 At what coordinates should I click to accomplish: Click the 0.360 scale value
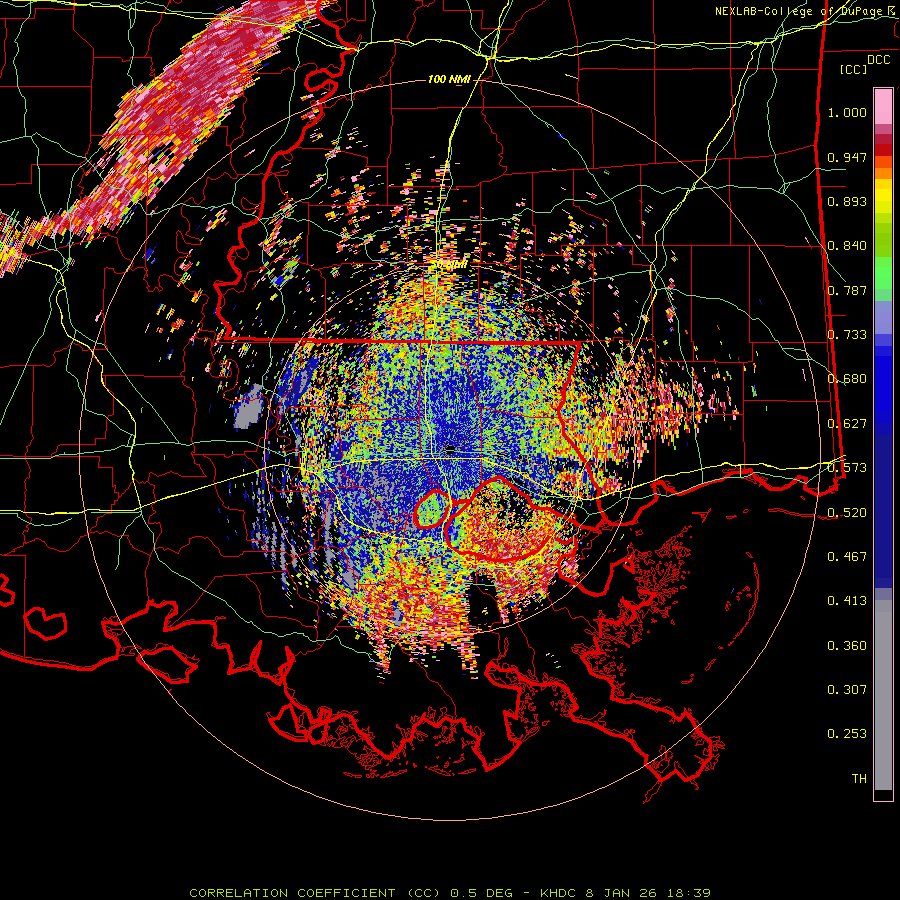(x=847, y=646)
